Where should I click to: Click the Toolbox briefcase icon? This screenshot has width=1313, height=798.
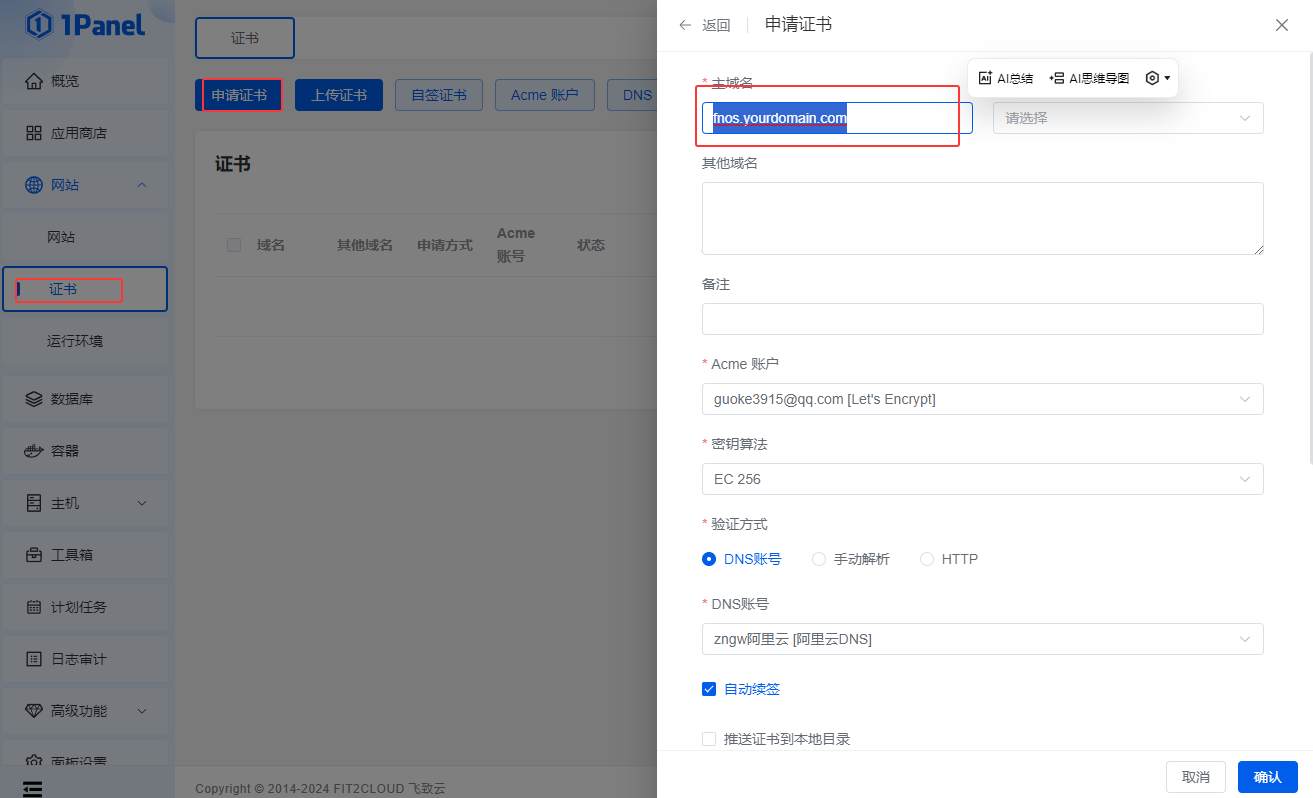tap(34, 555)
